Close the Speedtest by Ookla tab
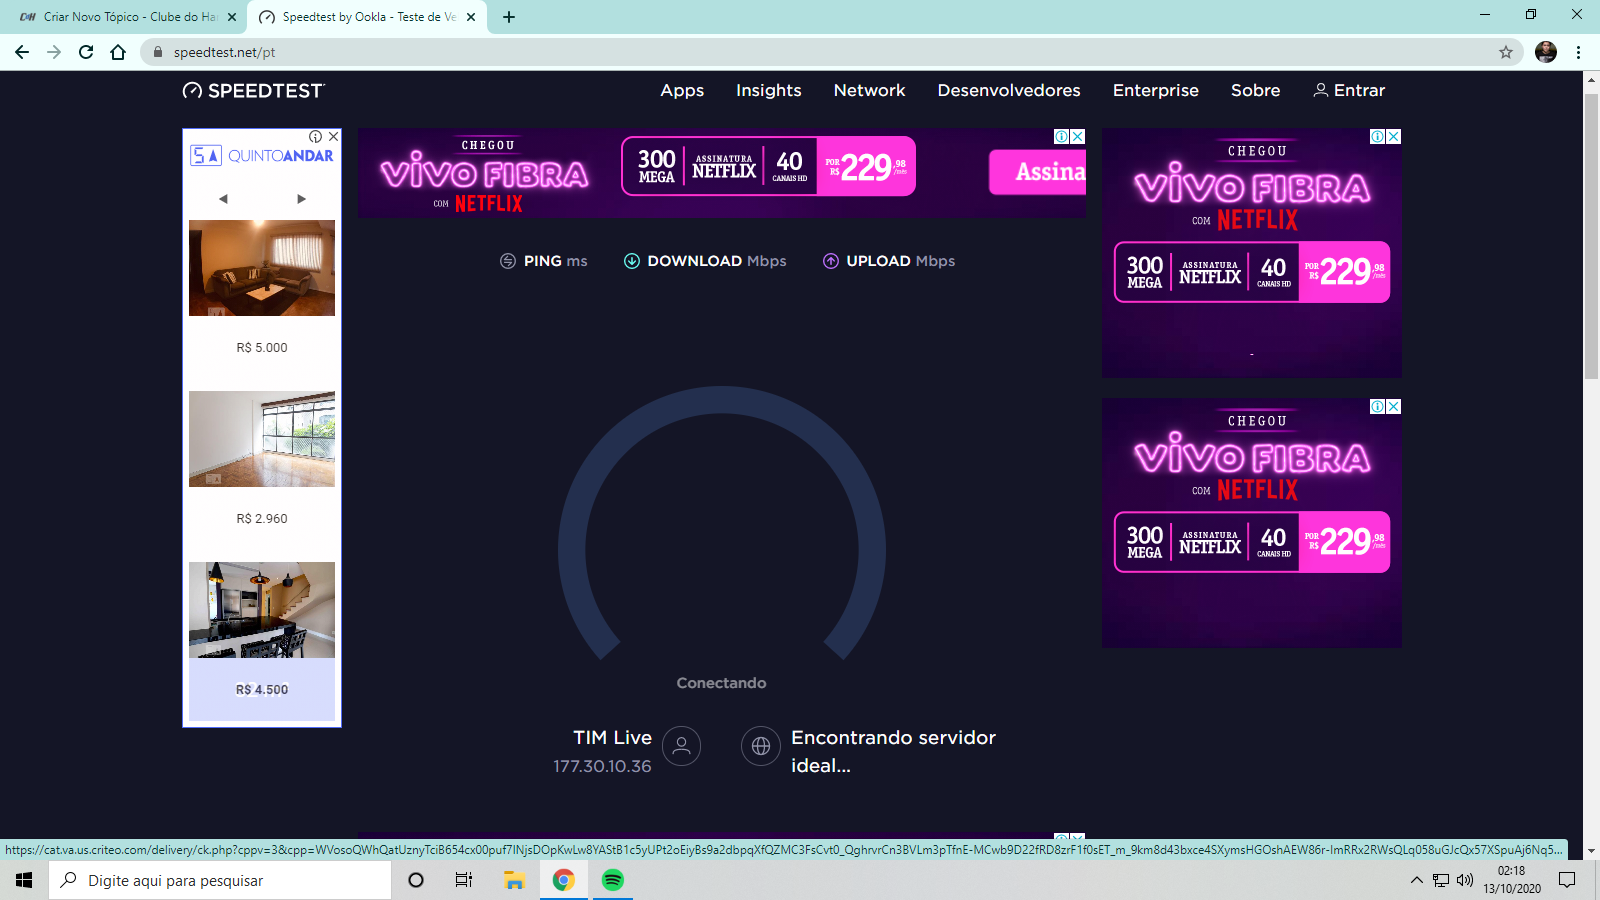The height and width of the screenshot is (900, 1600). point(471,17)
